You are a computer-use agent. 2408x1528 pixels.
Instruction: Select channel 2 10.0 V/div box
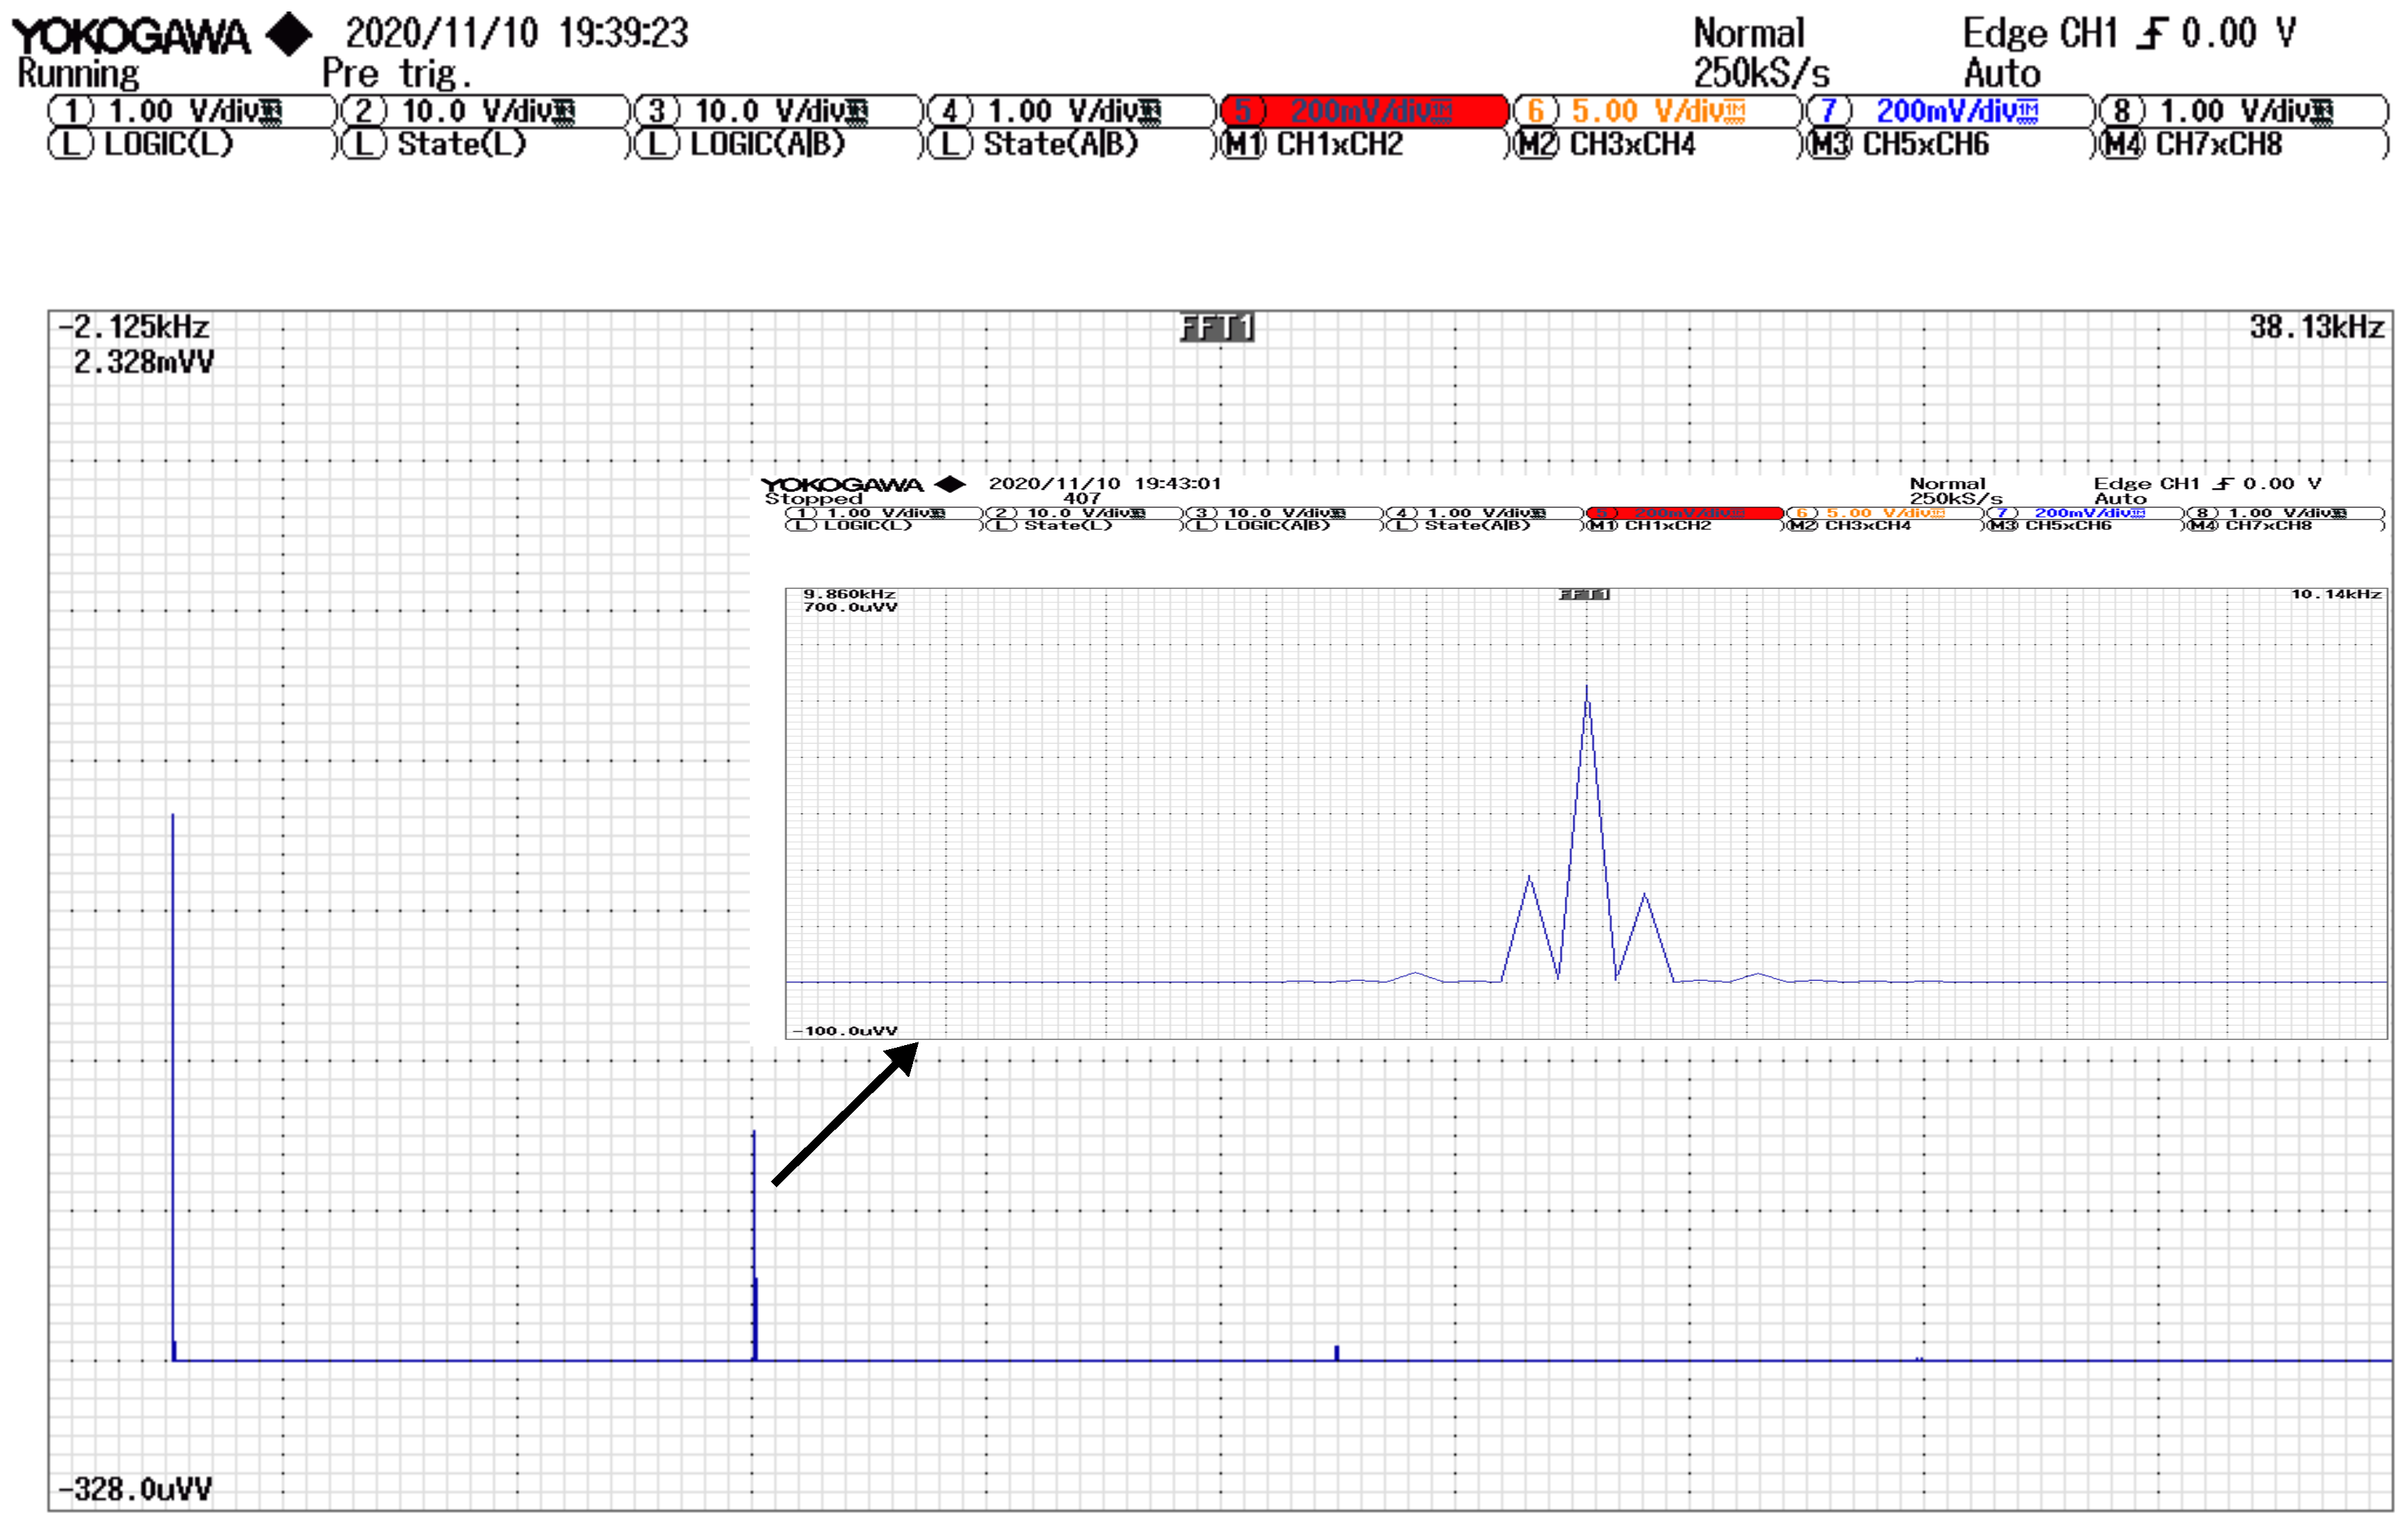coord(485,110)
